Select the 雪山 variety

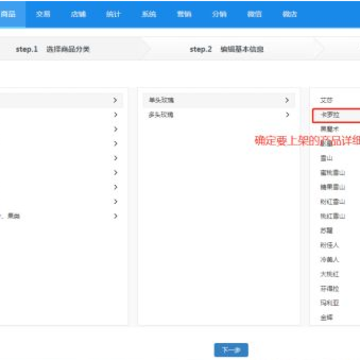pyautogui.click(x=326, y=158)
